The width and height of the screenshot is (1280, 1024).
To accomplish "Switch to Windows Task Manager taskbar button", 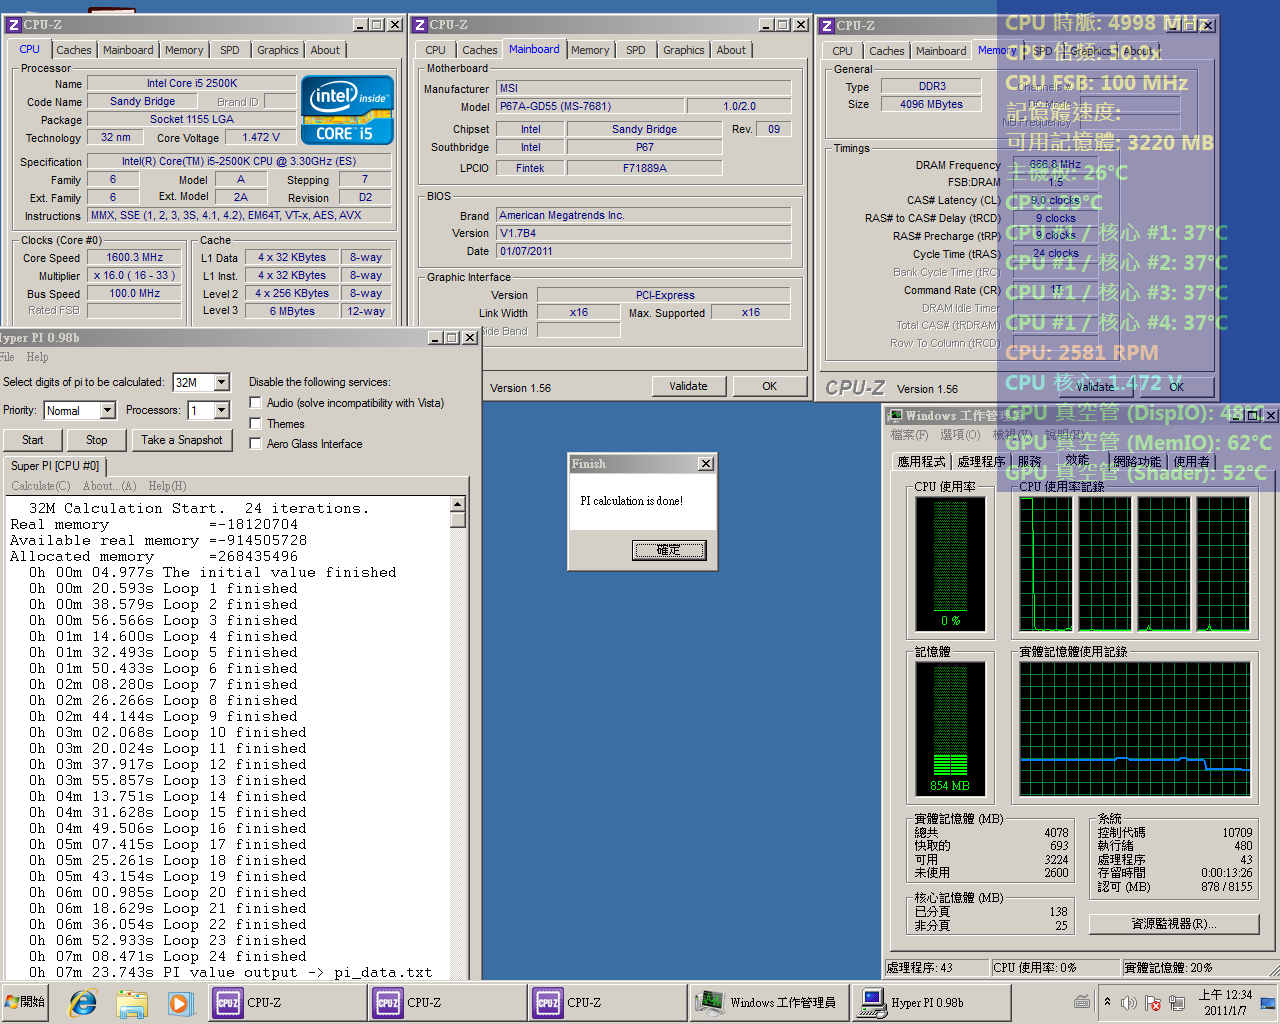I will click(x=768, y=1002).
